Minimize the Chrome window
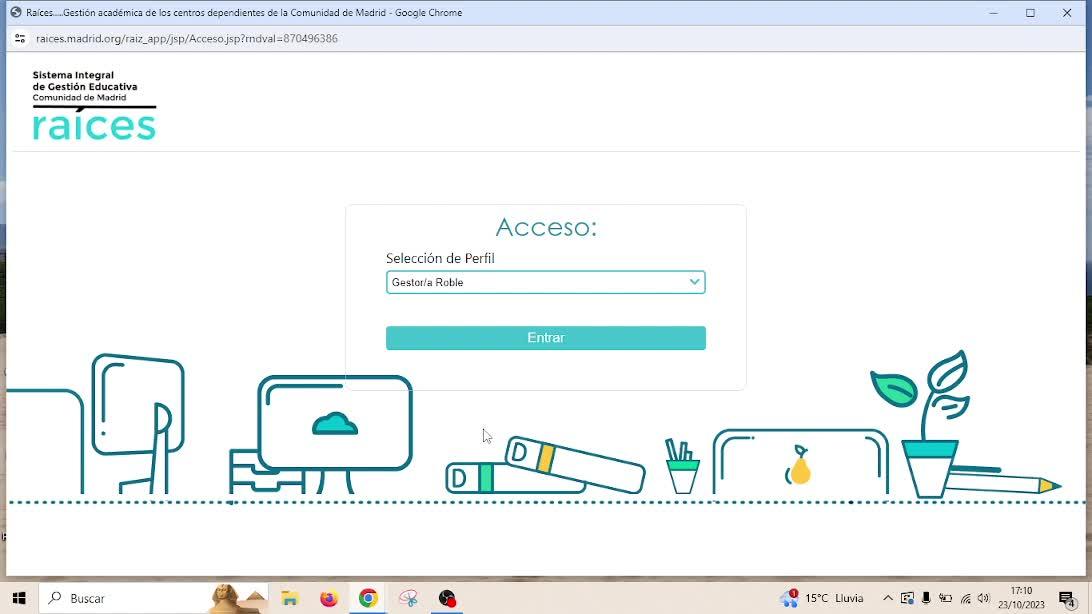1092x614 pixels. pos(994,13)
